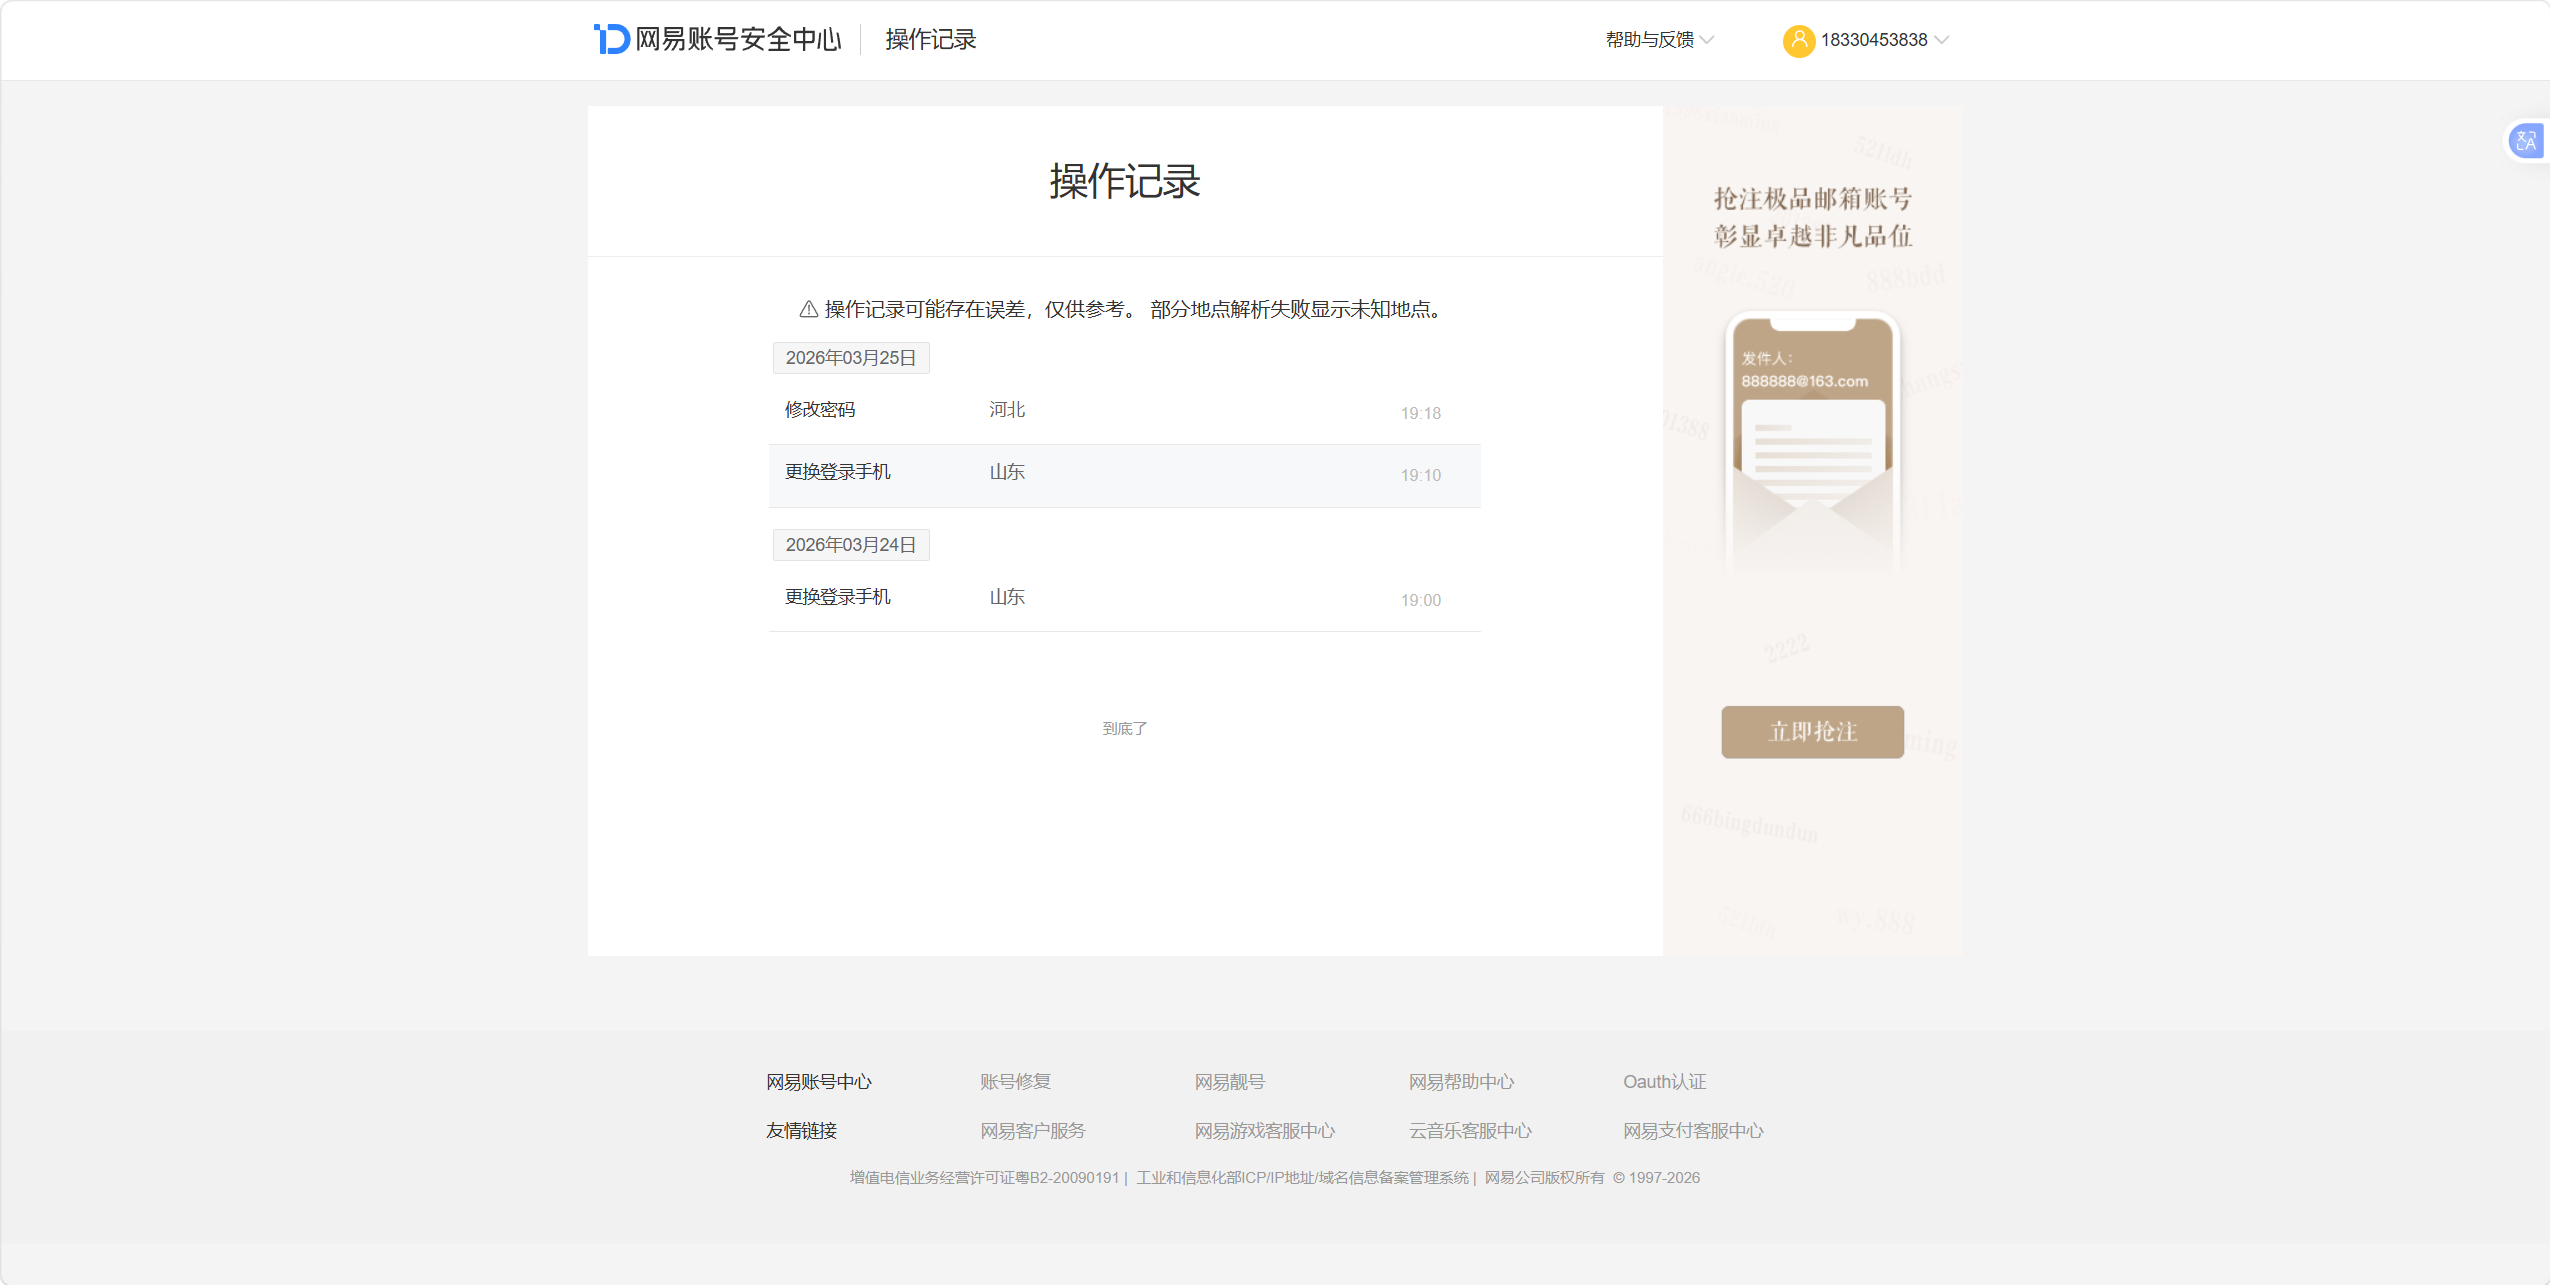Image resolution: width=2550 pixels, height=1285 pixels.
Task: Click the 抢注极品邮箱账号 promo heading
Action: pos(1812,199)
